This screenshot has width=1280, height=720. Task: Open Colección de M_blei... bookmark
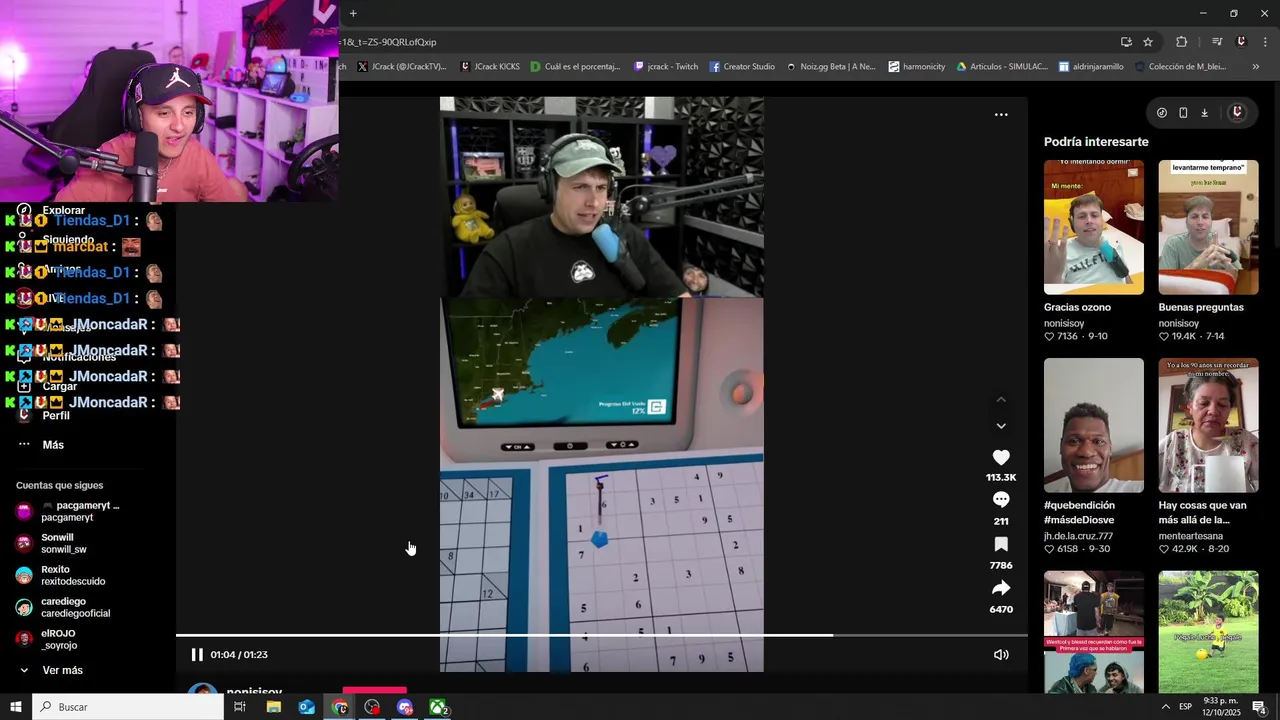(x=1180, y=67)
